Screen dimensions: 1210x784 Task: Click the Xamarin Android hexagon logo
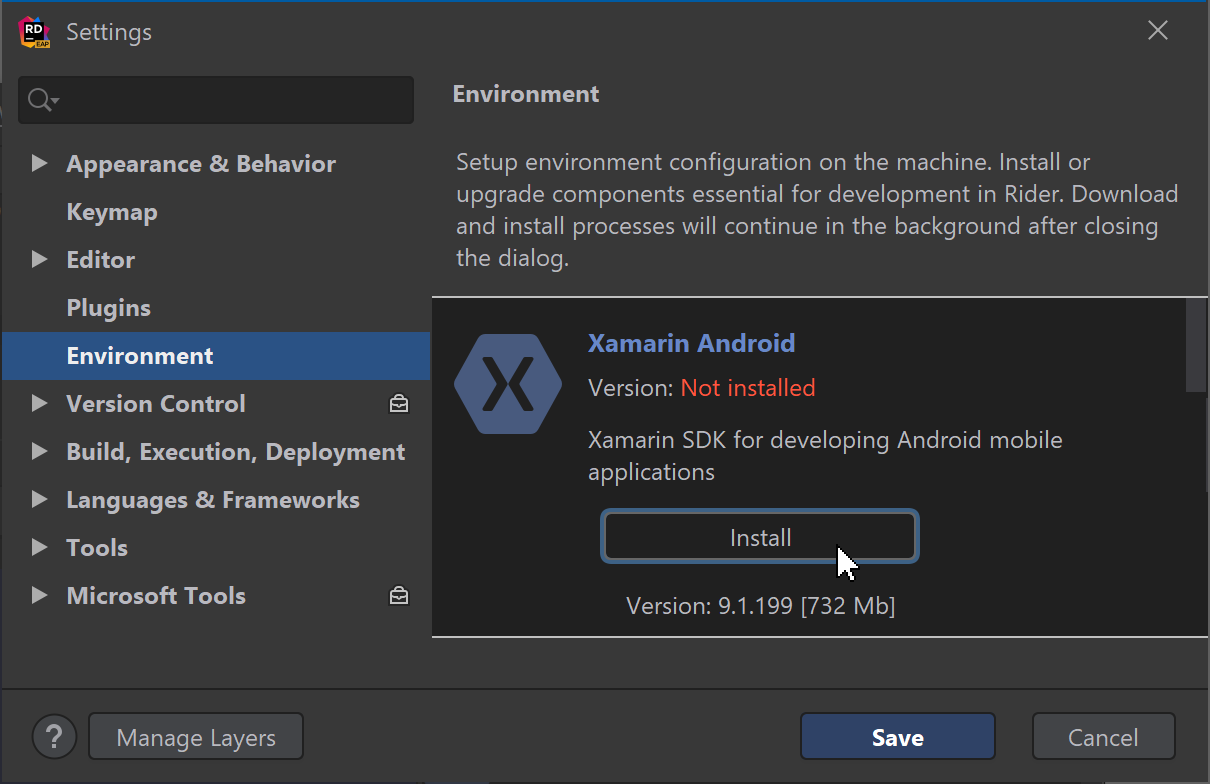508,383
